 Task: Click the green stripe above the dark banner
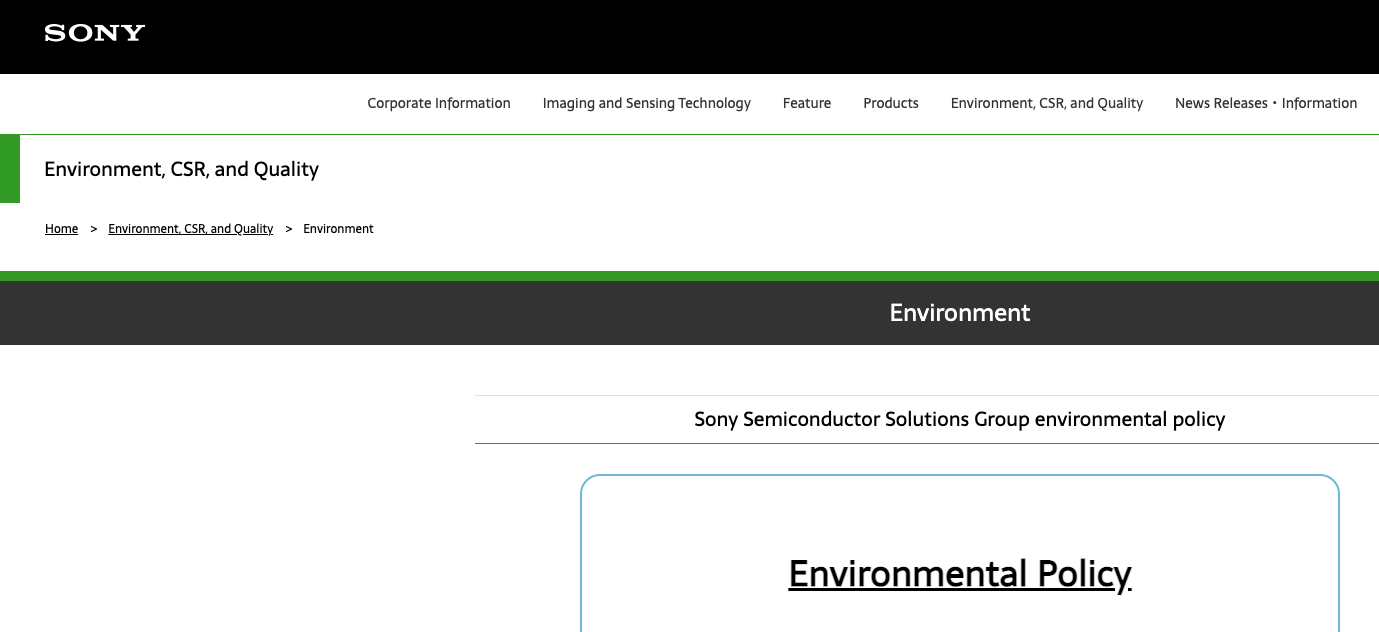click(x=689, y=276)
